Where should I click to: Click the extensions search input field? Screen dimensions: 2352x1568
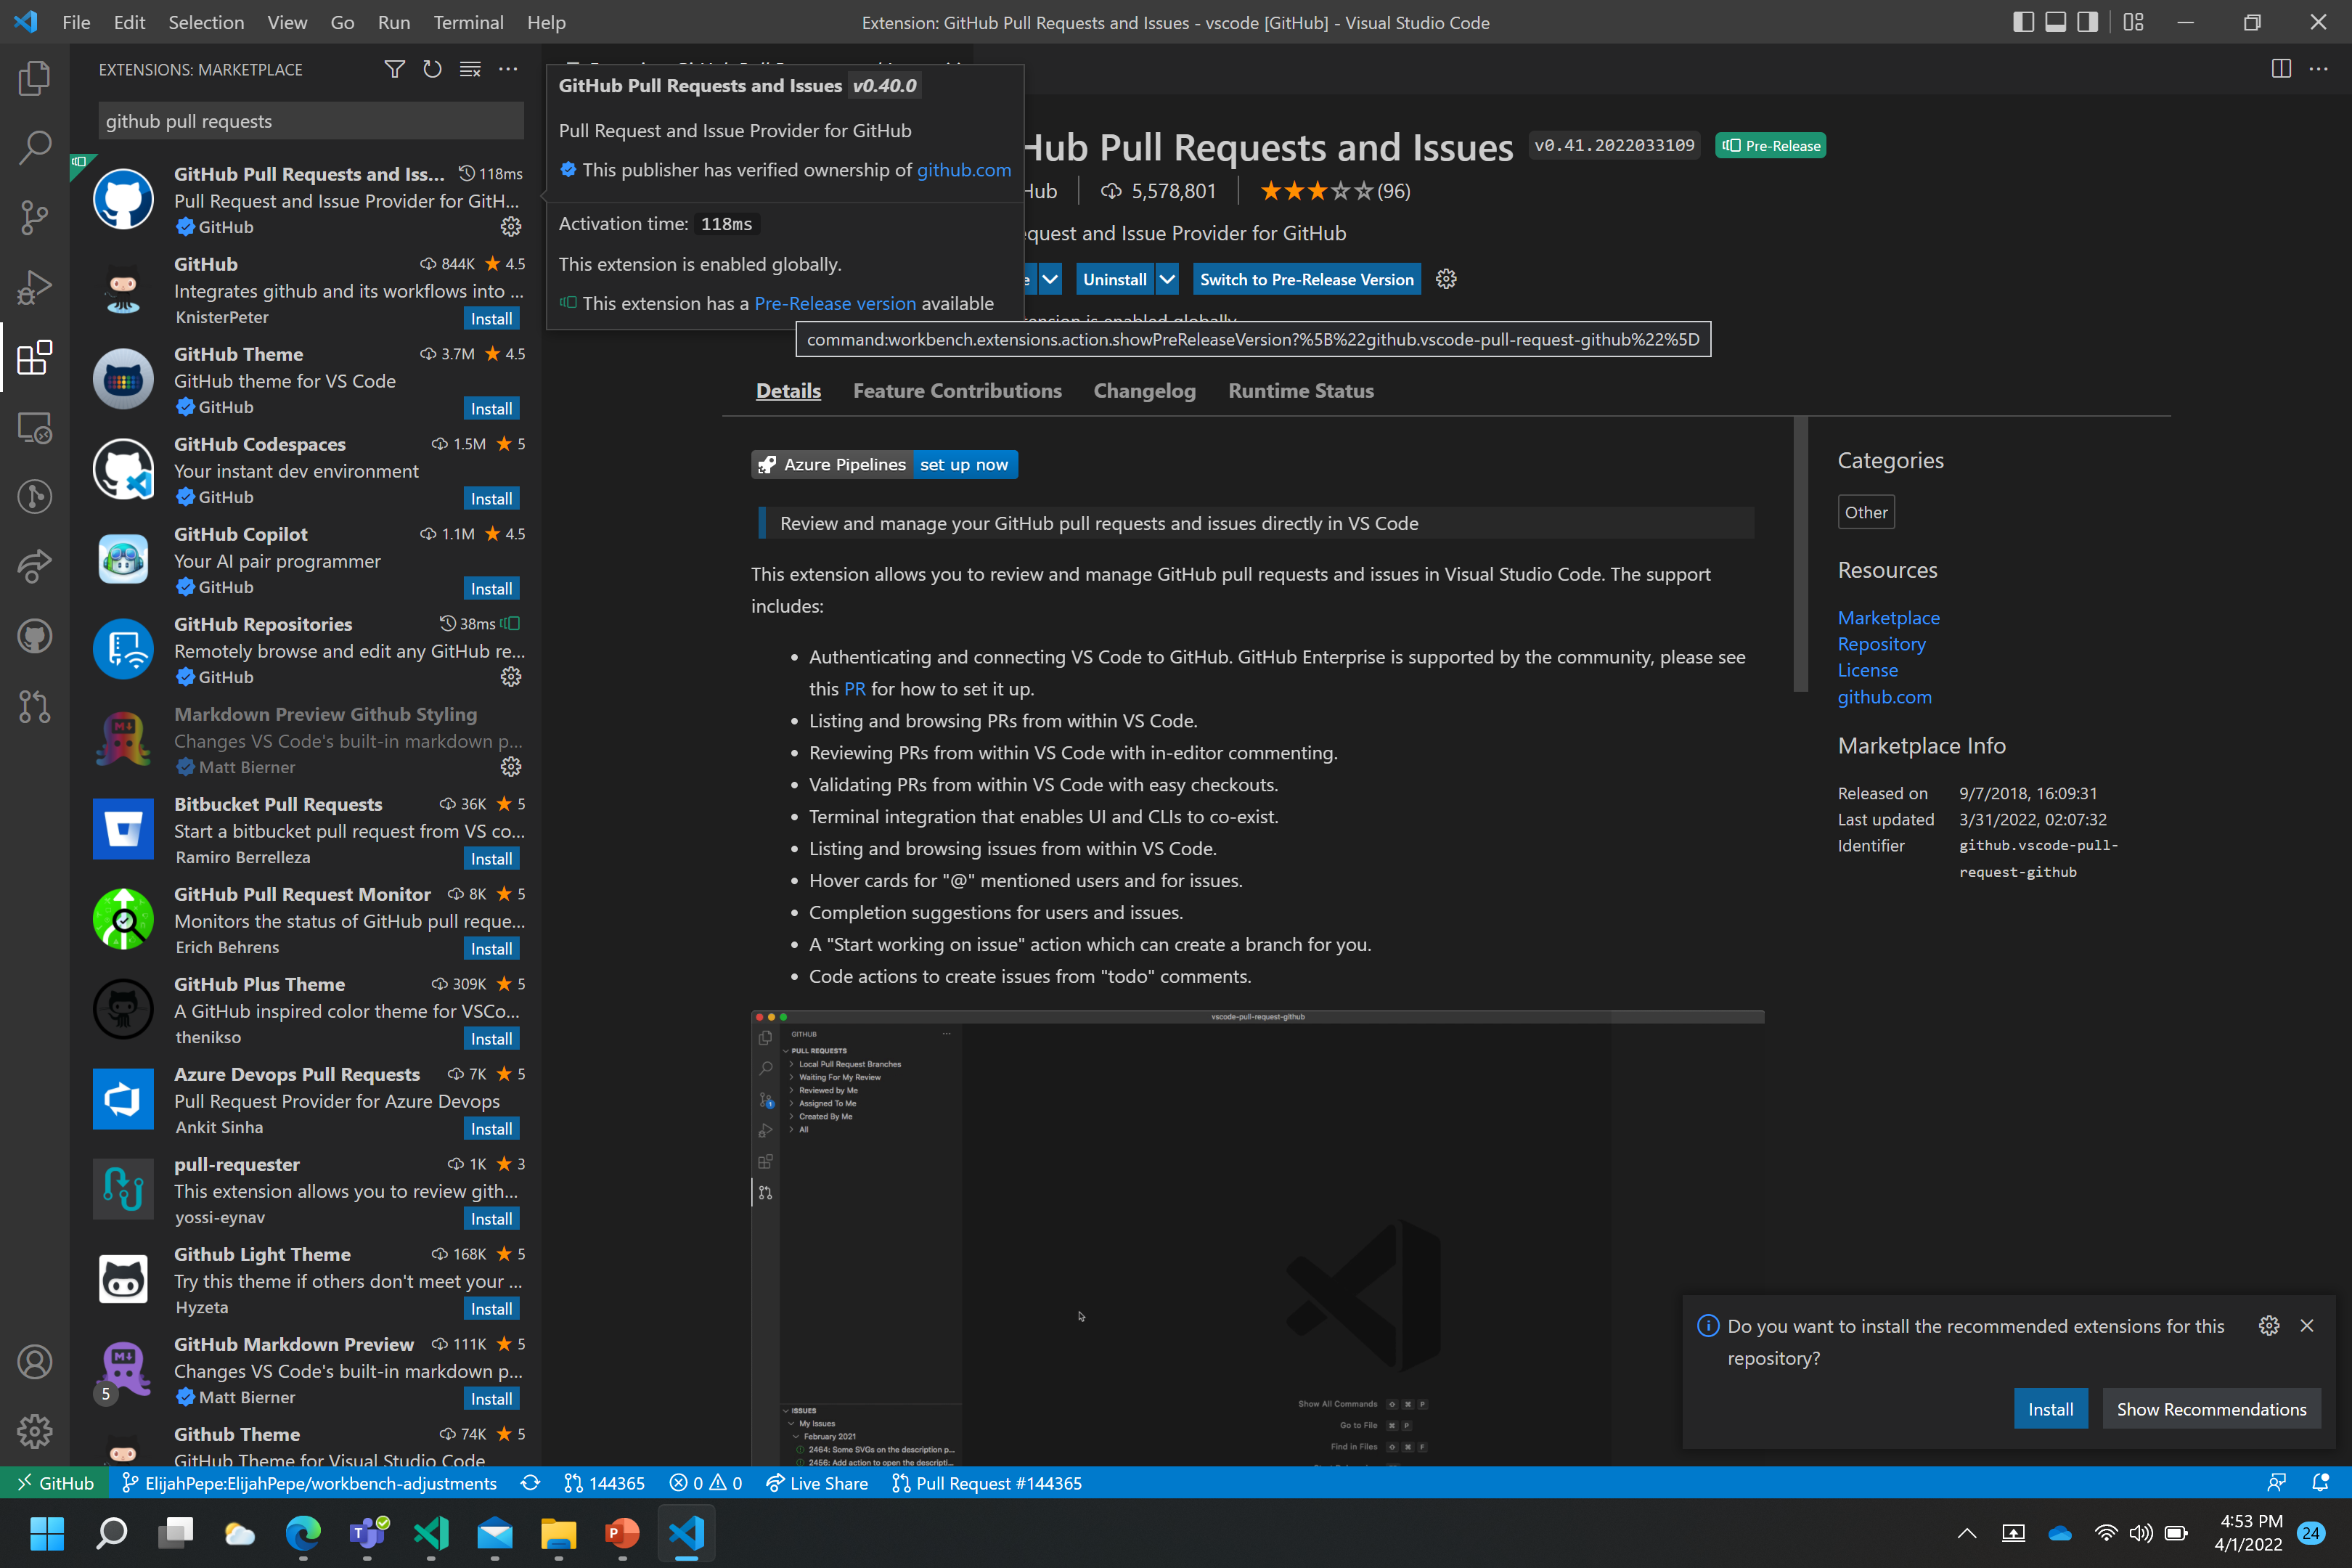point(310,121)
